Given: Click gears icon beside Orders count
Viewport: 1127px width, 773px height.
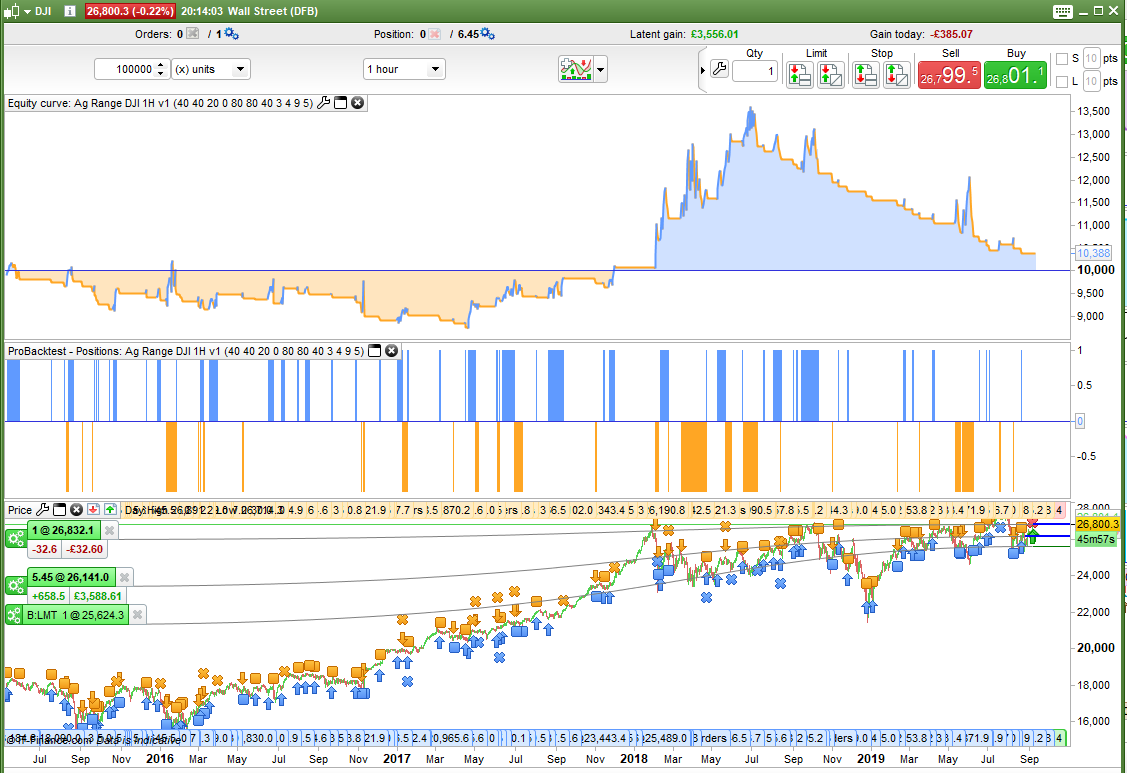Looking at the screenshot, I should pyautogui.click(x=231, y=34).
